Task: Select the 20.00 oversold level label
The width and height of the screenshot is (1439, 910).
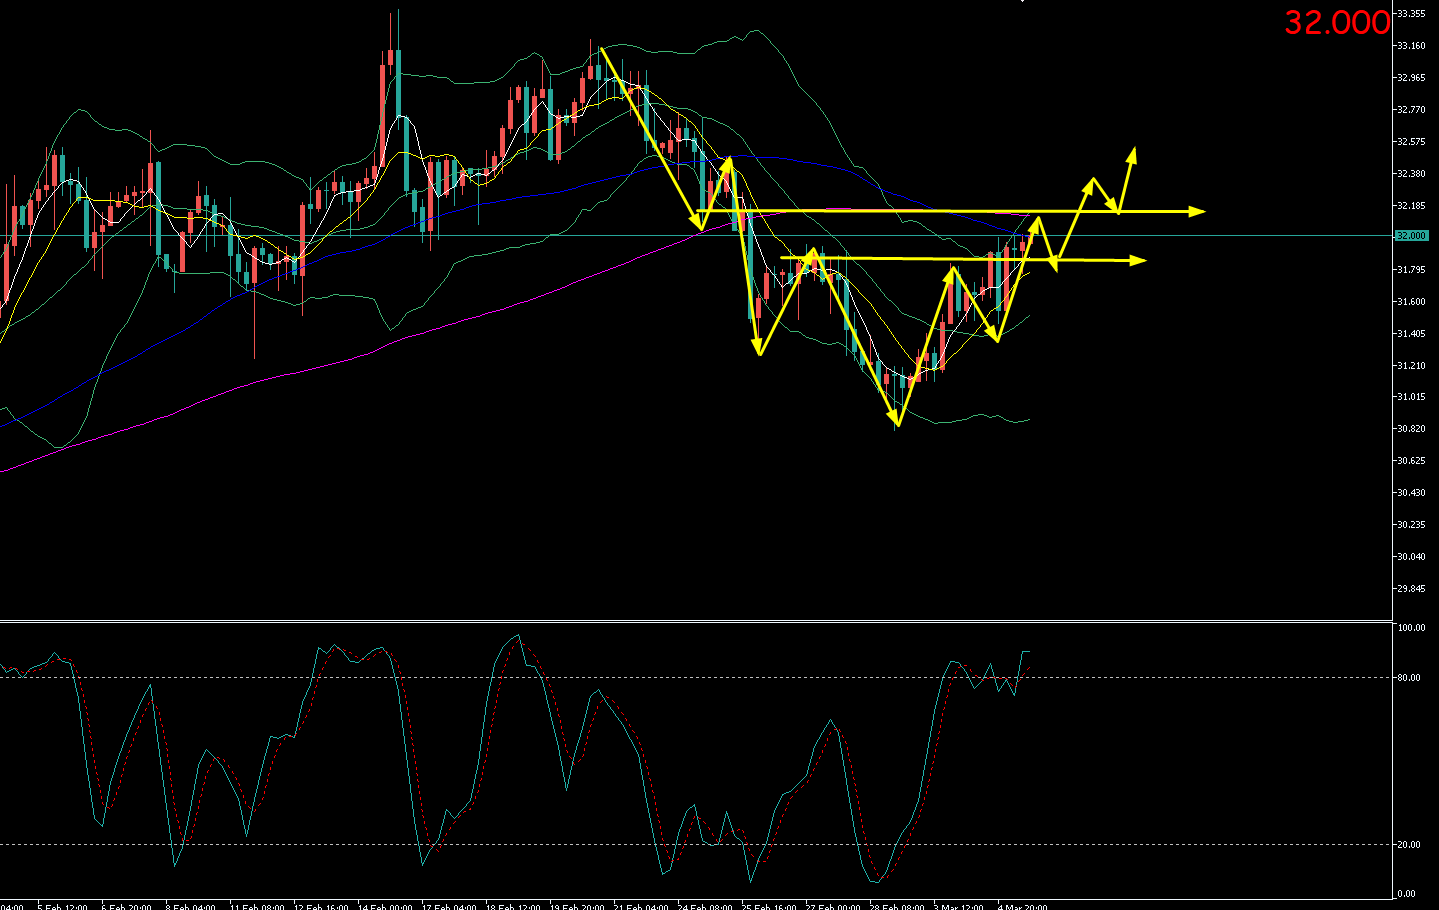Action: point(1408,845)
